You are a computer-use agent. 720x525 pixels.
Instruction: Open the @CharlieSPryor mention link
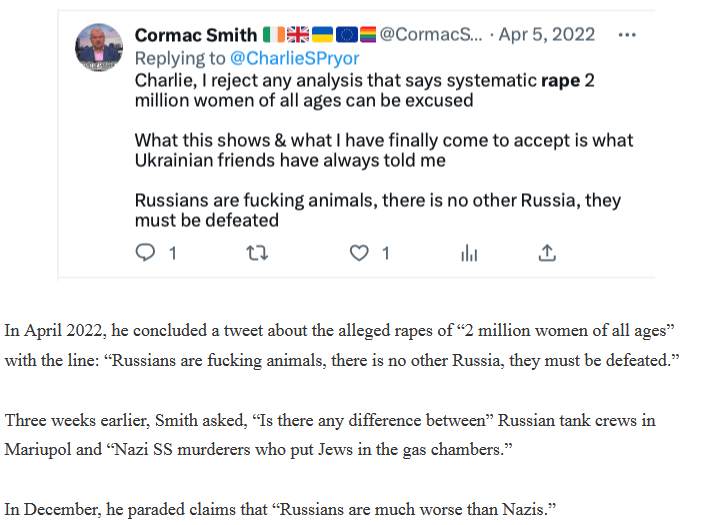point(294,58)
